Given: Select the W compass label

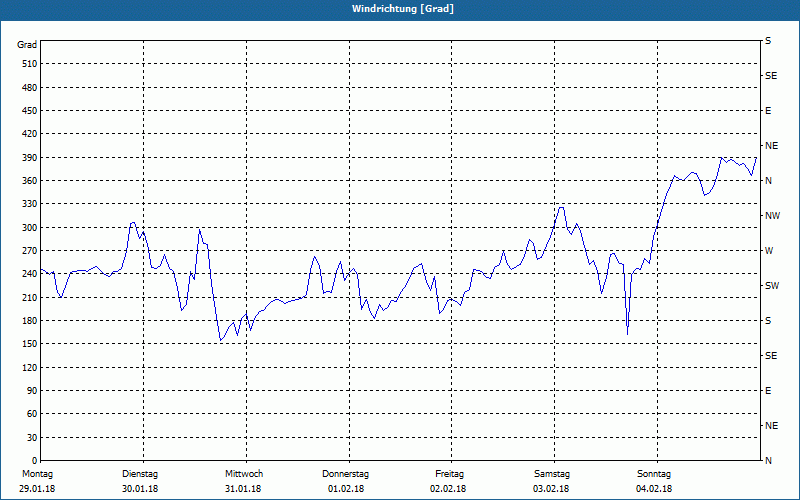Looking at the screenshot, I should [x=769, y=251].
